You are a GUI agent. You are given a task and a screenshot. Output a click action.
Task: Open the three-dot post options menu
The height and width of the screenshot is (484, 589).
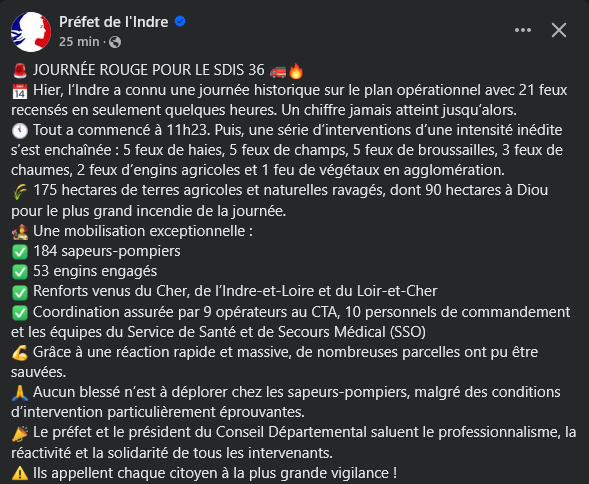coord(523,30)
